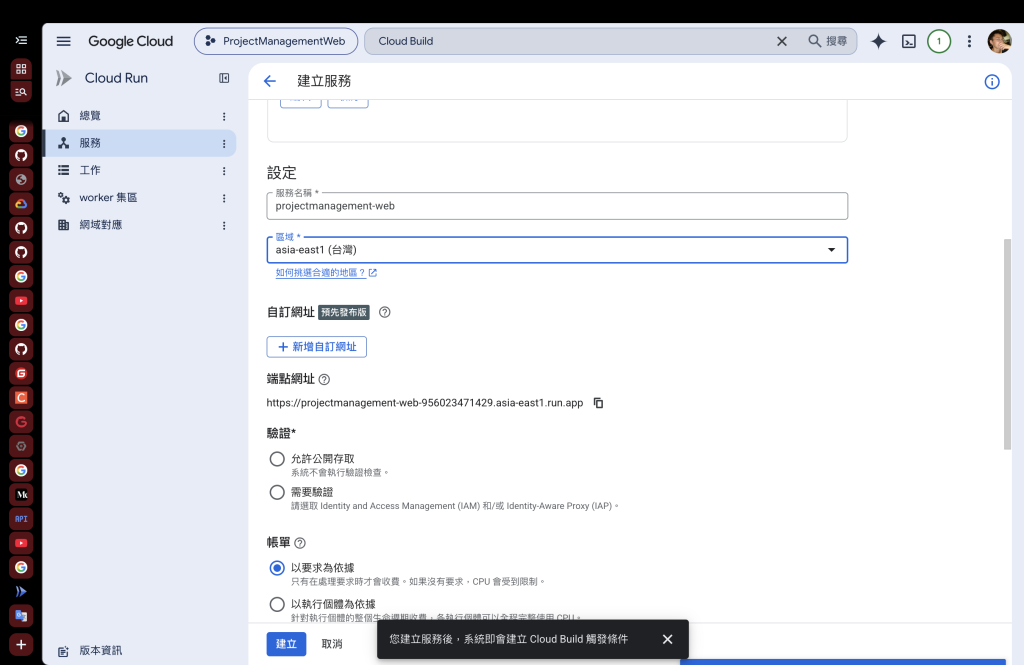
Task: Open the Gemini sparkle assistant icon
Action: (878, 41)
